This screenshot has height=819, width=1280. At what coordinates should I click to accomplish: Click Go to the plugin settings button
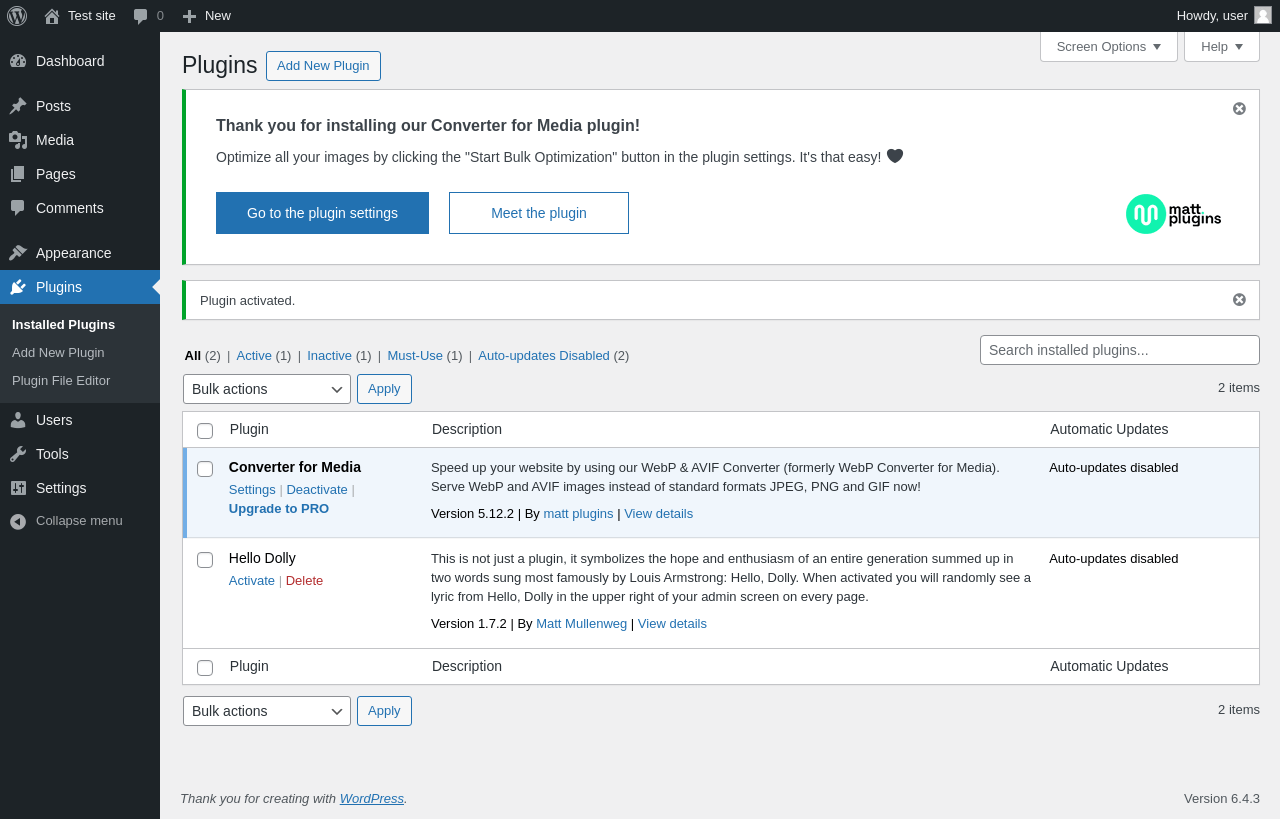[322, 213]
